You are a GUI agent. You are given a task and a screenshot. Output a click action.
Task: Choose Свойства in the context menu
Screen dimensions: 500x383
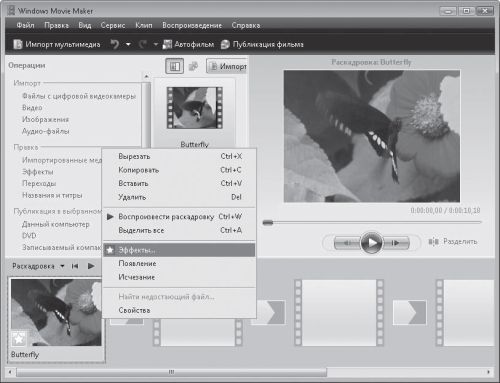pyautogui.click(x=179, y=310)
